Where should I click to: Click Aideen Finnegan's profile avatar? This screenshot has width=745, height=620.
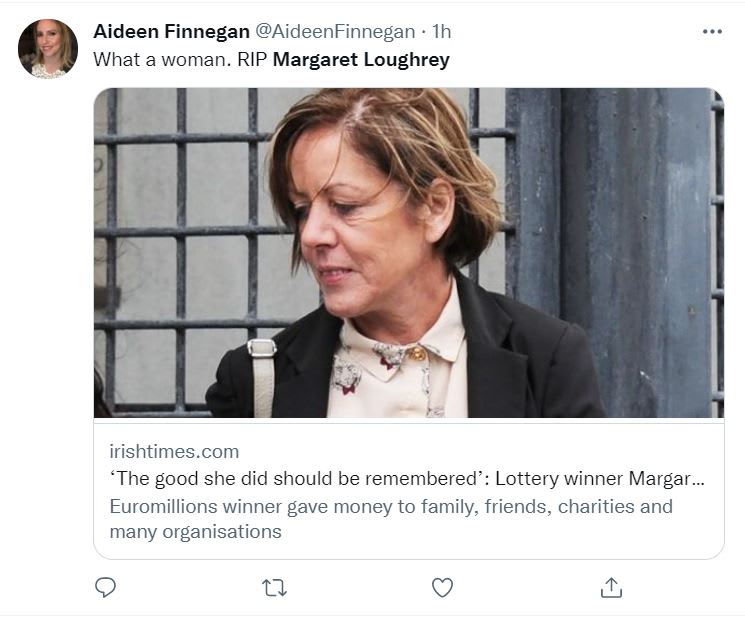47,48
